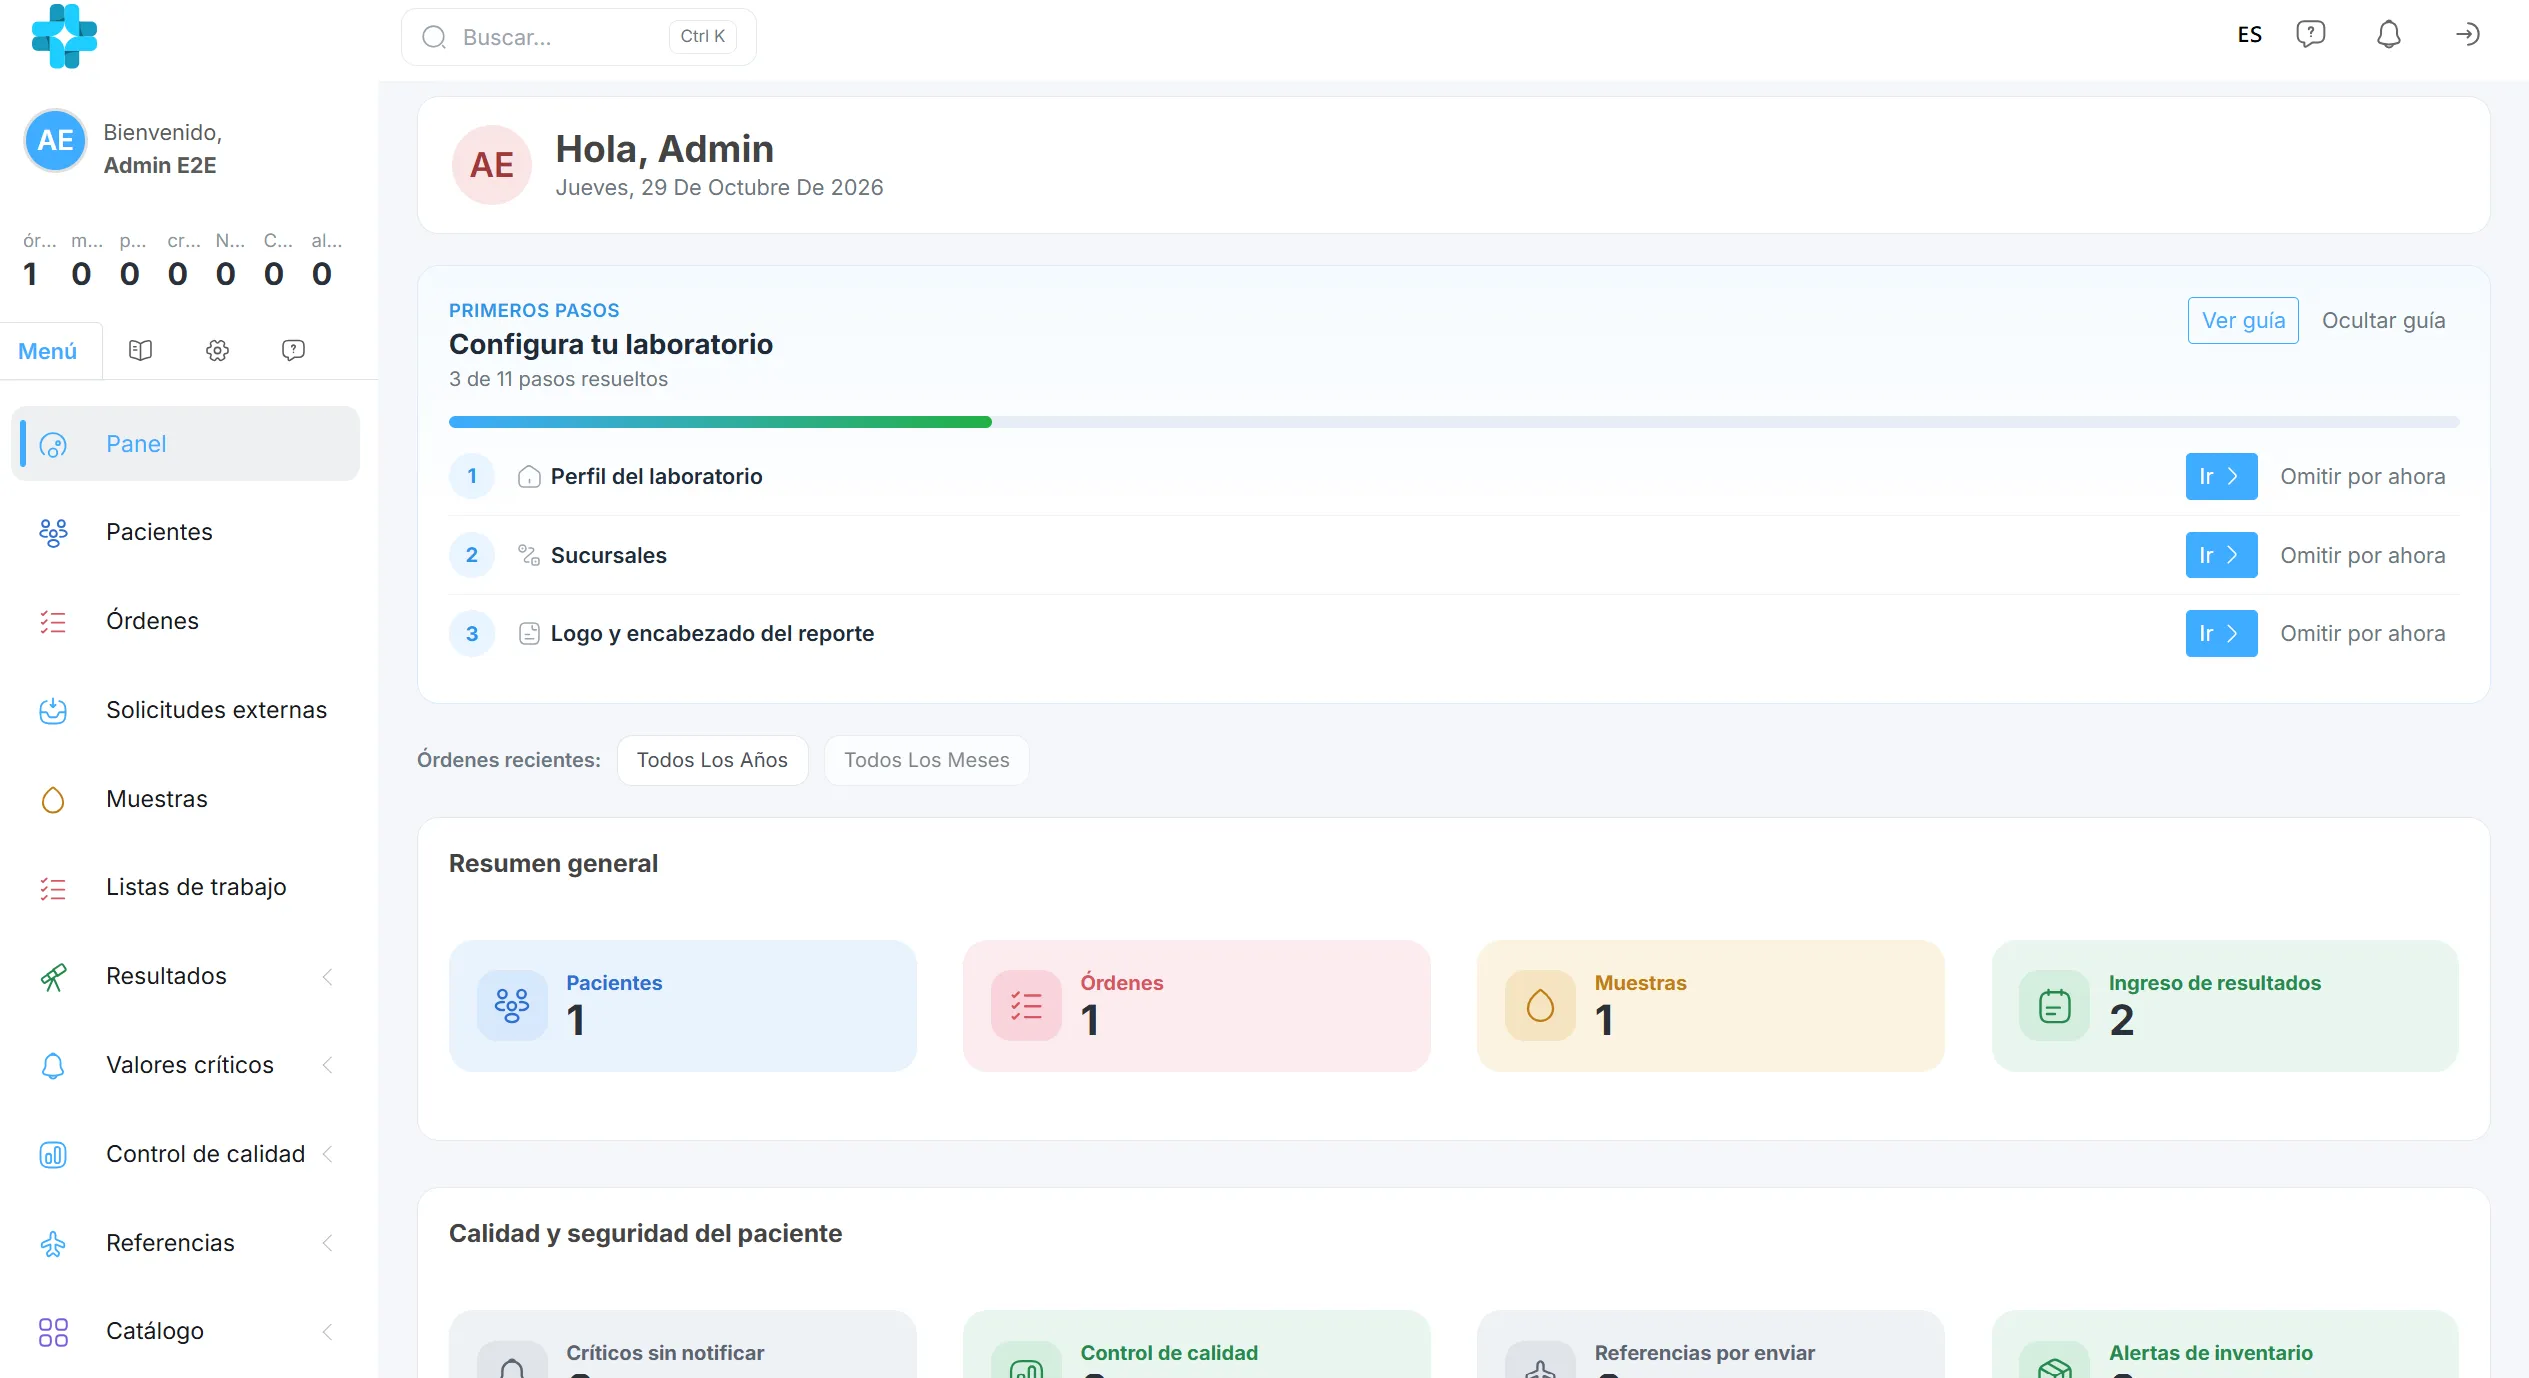Click Omitir por ahora for Sucursales
The image size is (2529, 1378).
pos(2362,555)
